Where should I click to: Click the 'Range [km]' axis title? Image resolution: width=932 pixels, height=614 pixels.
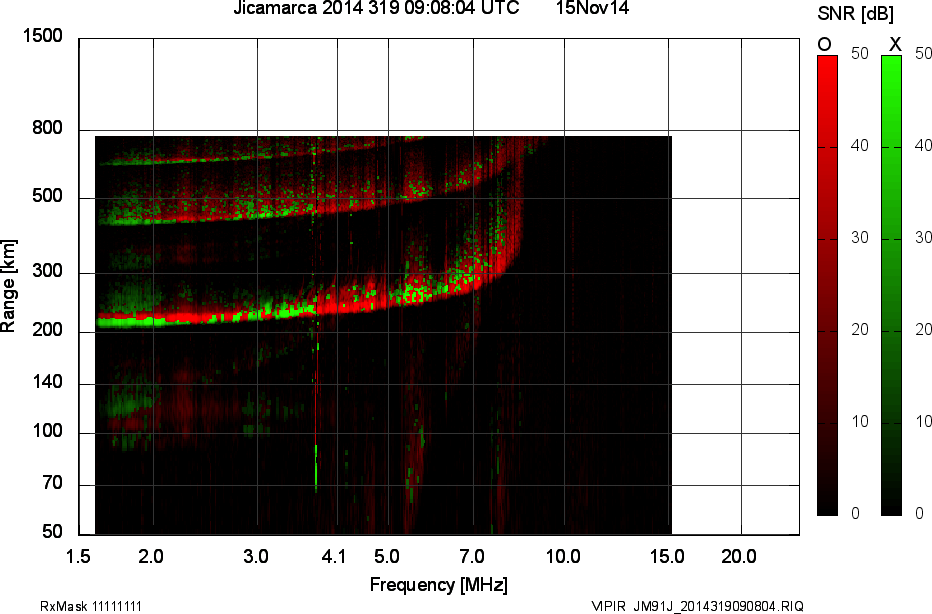tap(8, 286)
